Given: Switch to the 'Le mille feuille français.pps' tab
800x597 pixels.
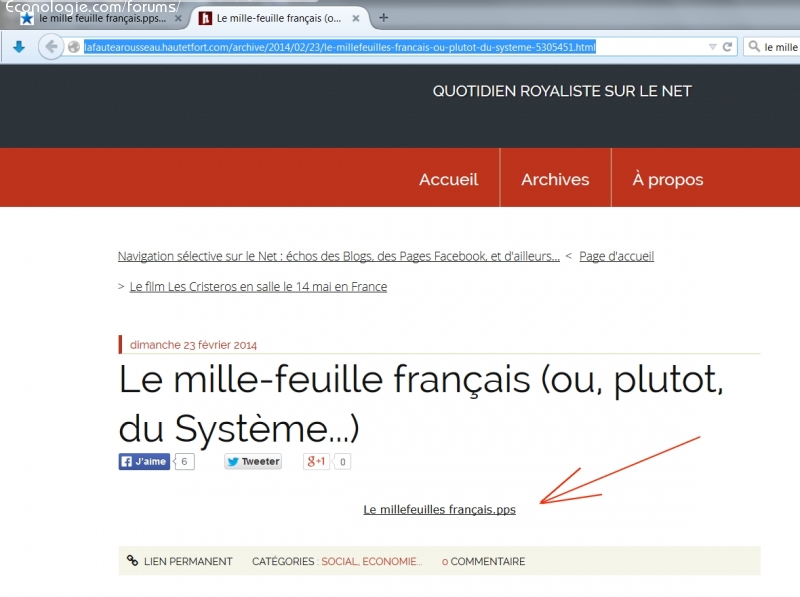Looking at the screenshot, I should coord(95,18).
